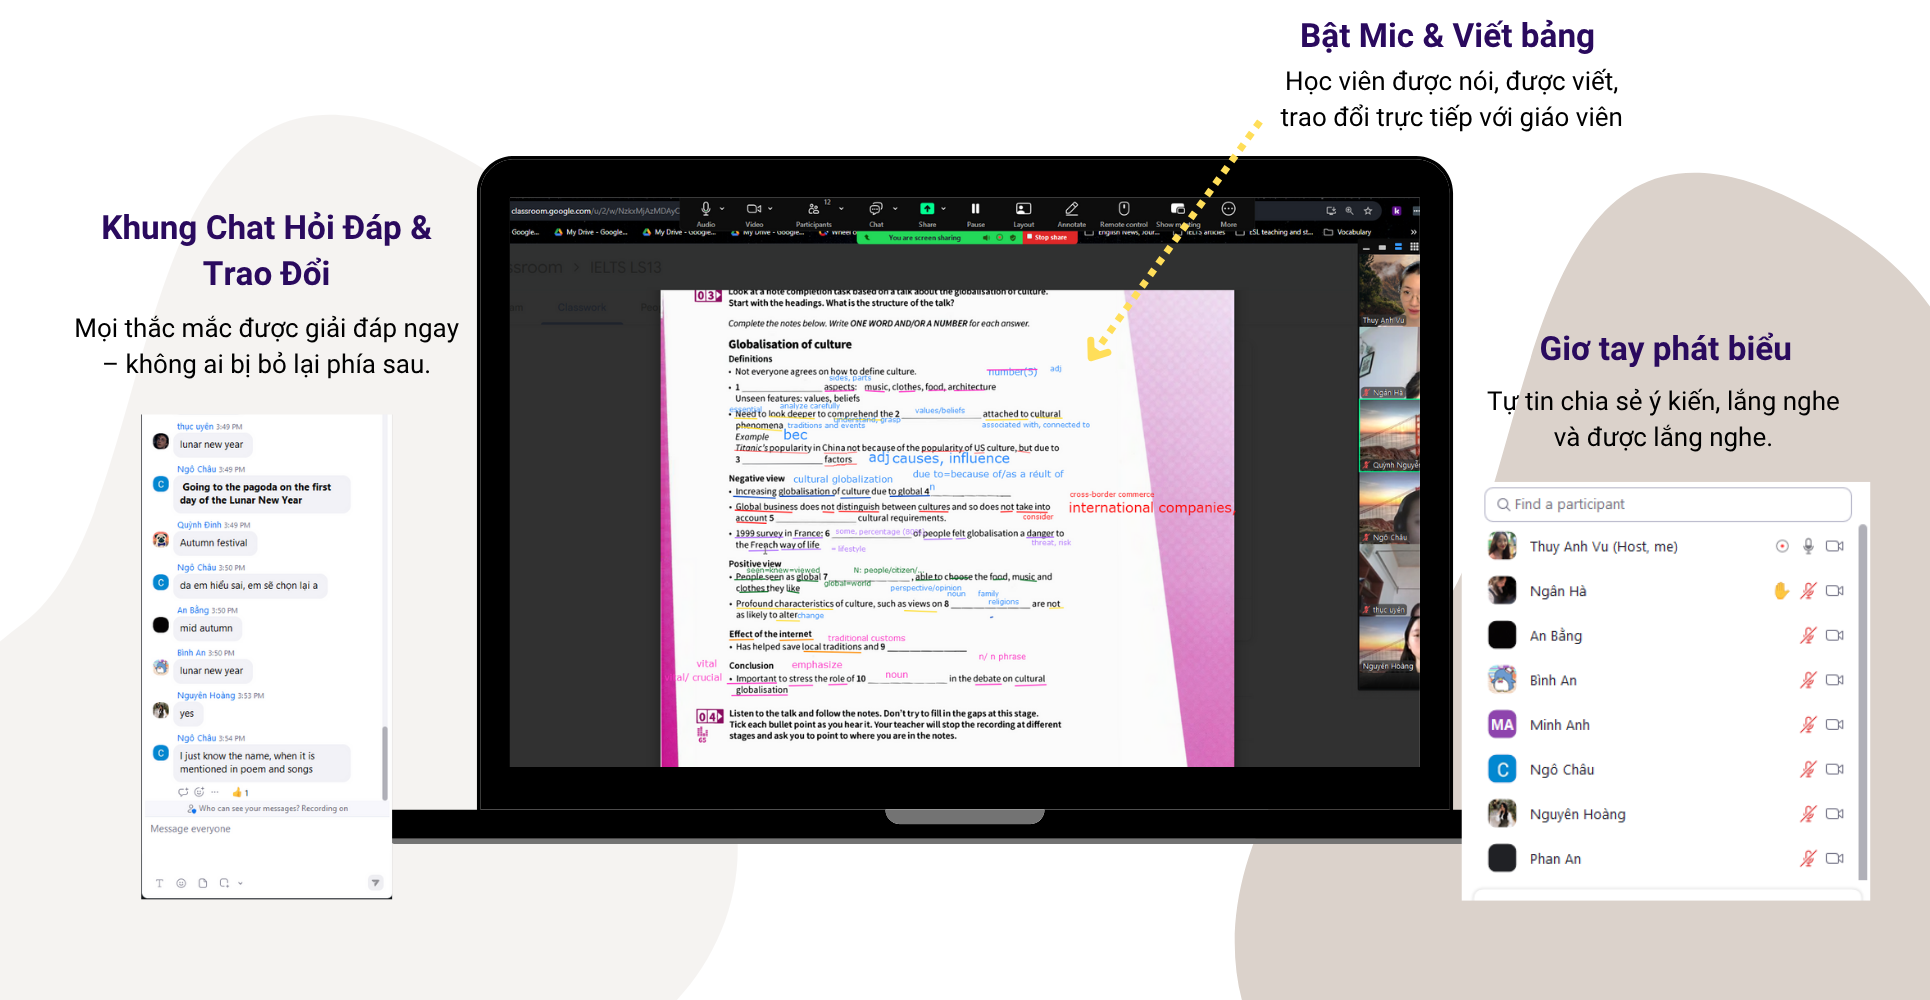1930x1000 pixels.
Task: Expand the Video options arrow
Action: (x=770, y=209)
